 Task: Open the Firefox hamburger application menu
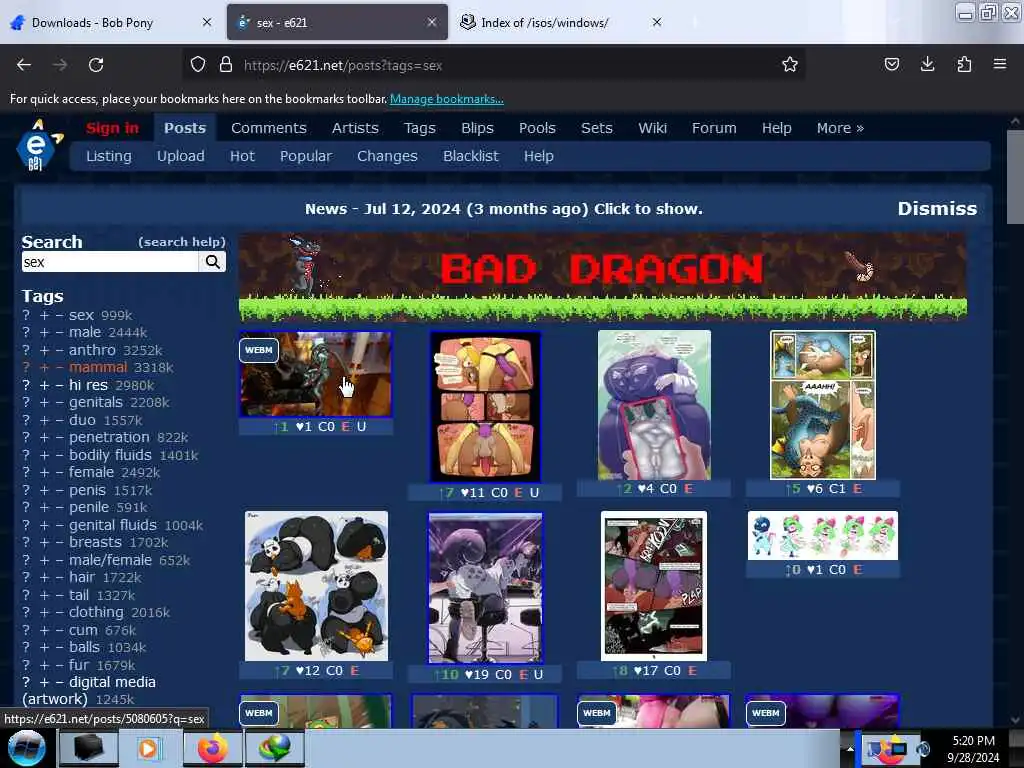[1000, 65]
